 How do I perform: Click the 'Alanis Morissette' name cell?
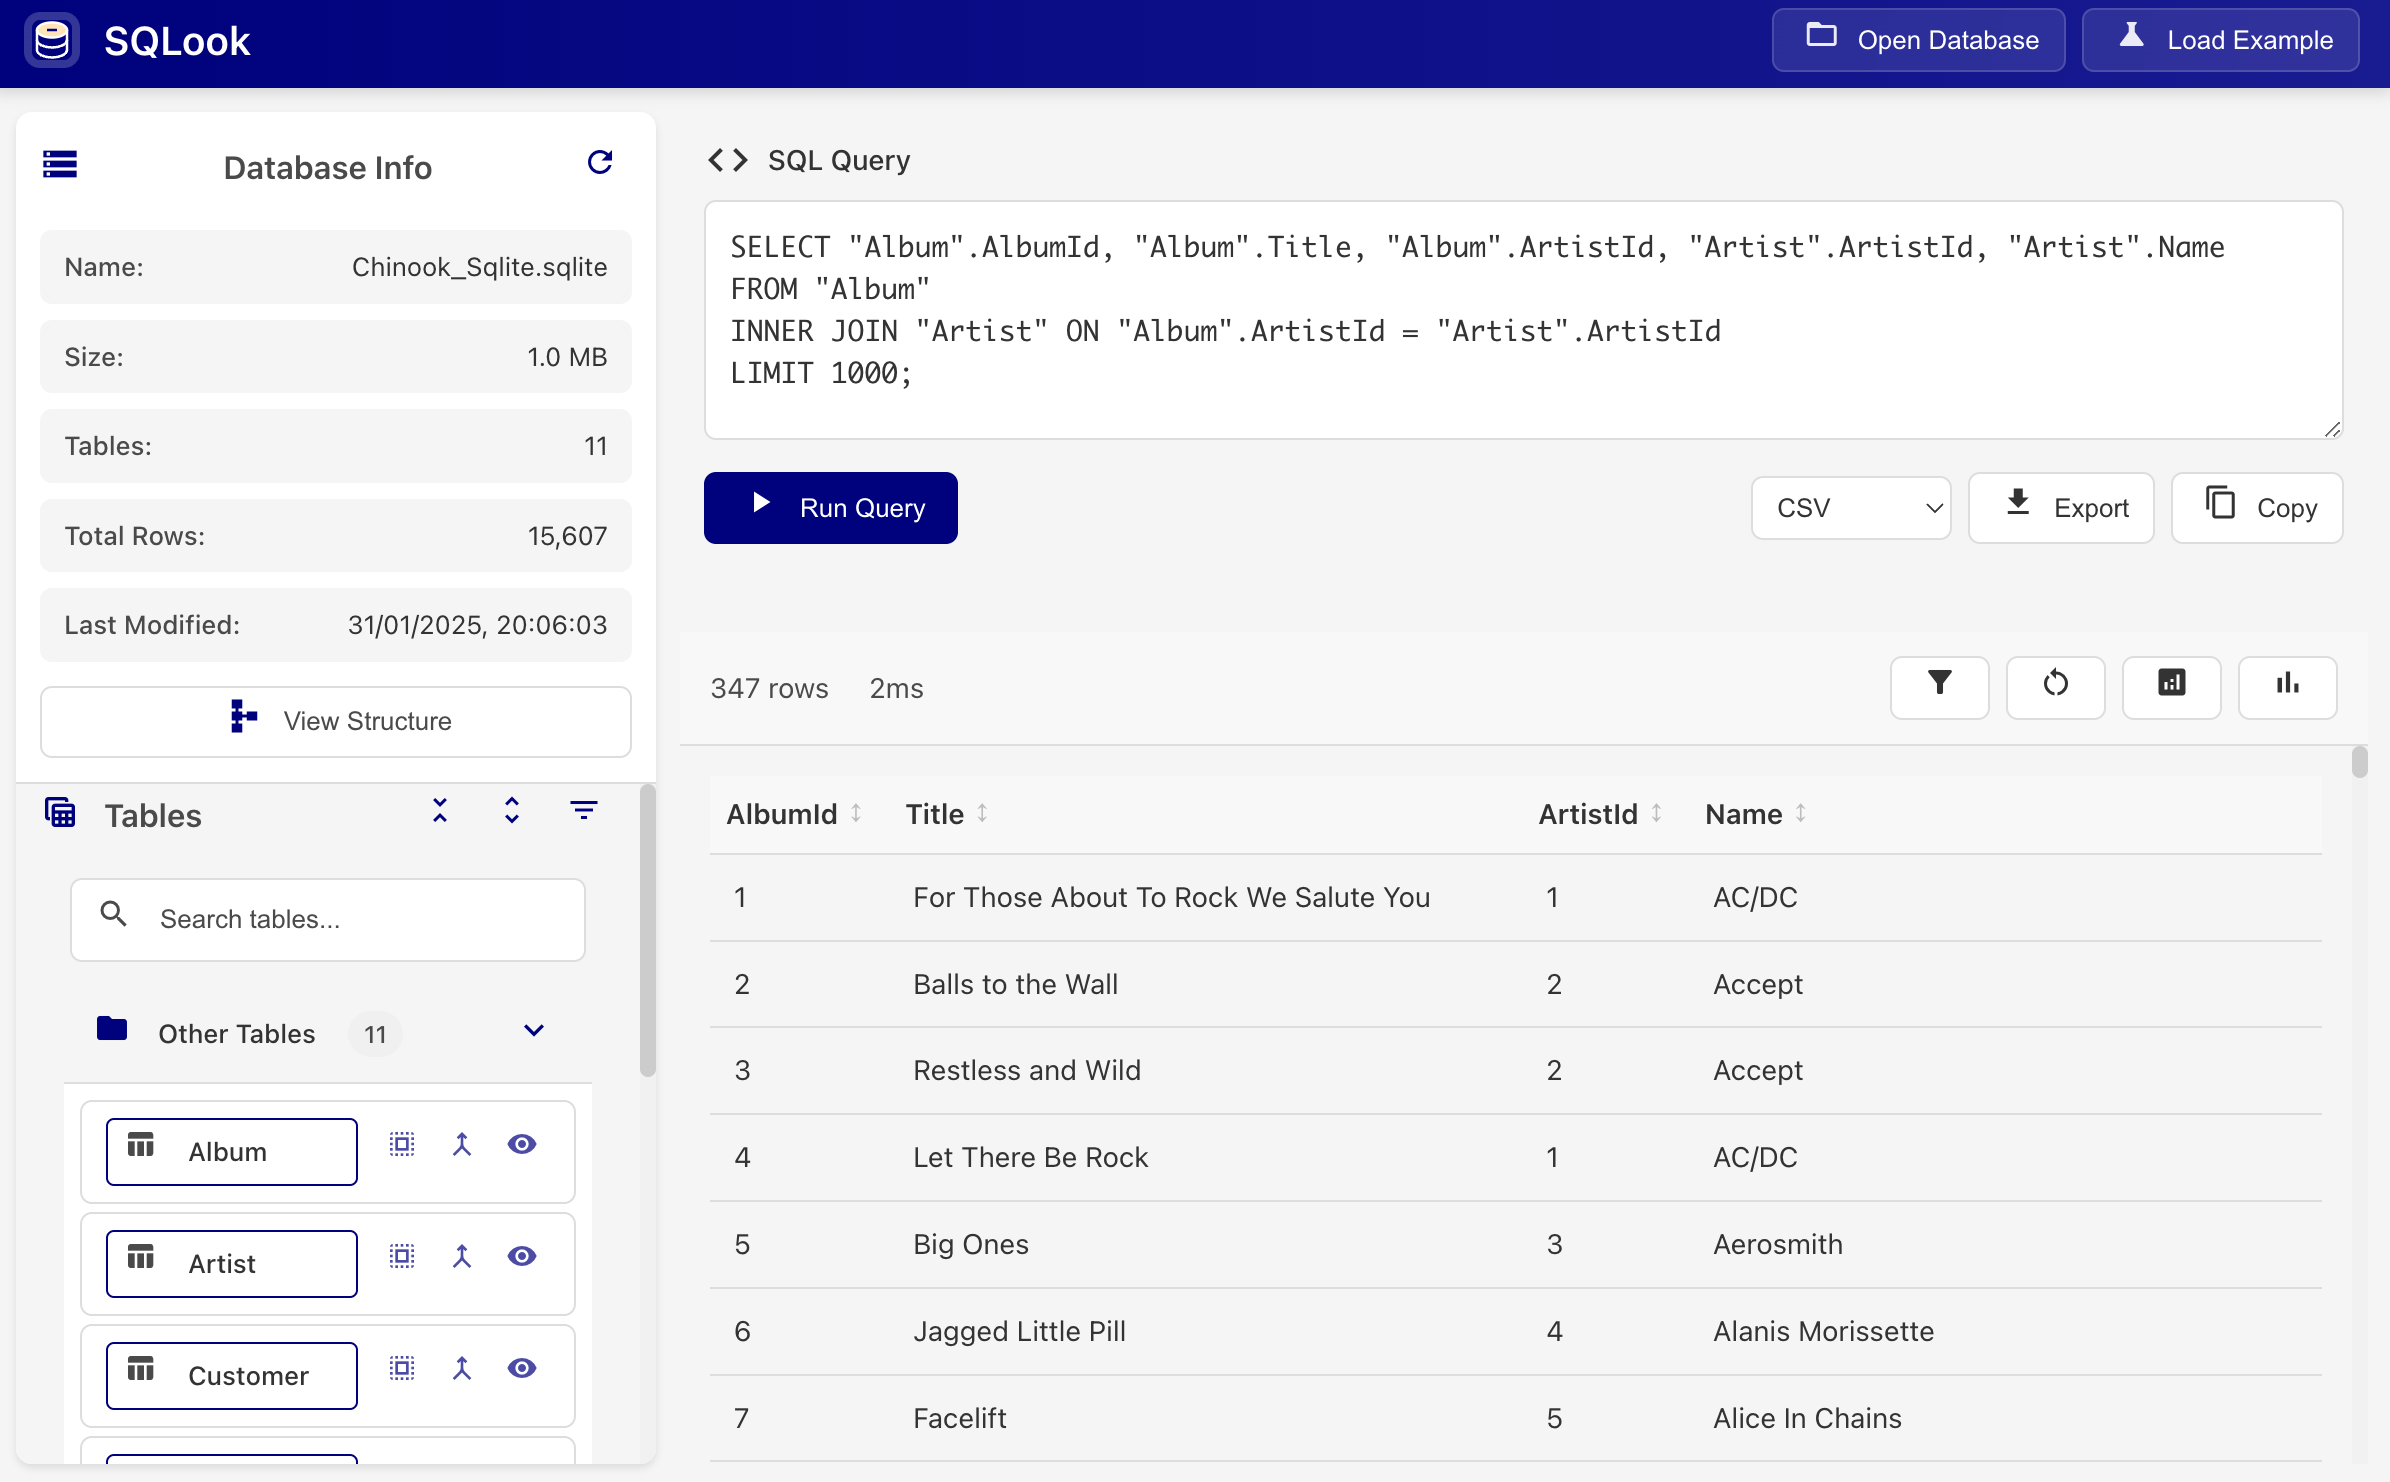(x=1823, y=1331)
